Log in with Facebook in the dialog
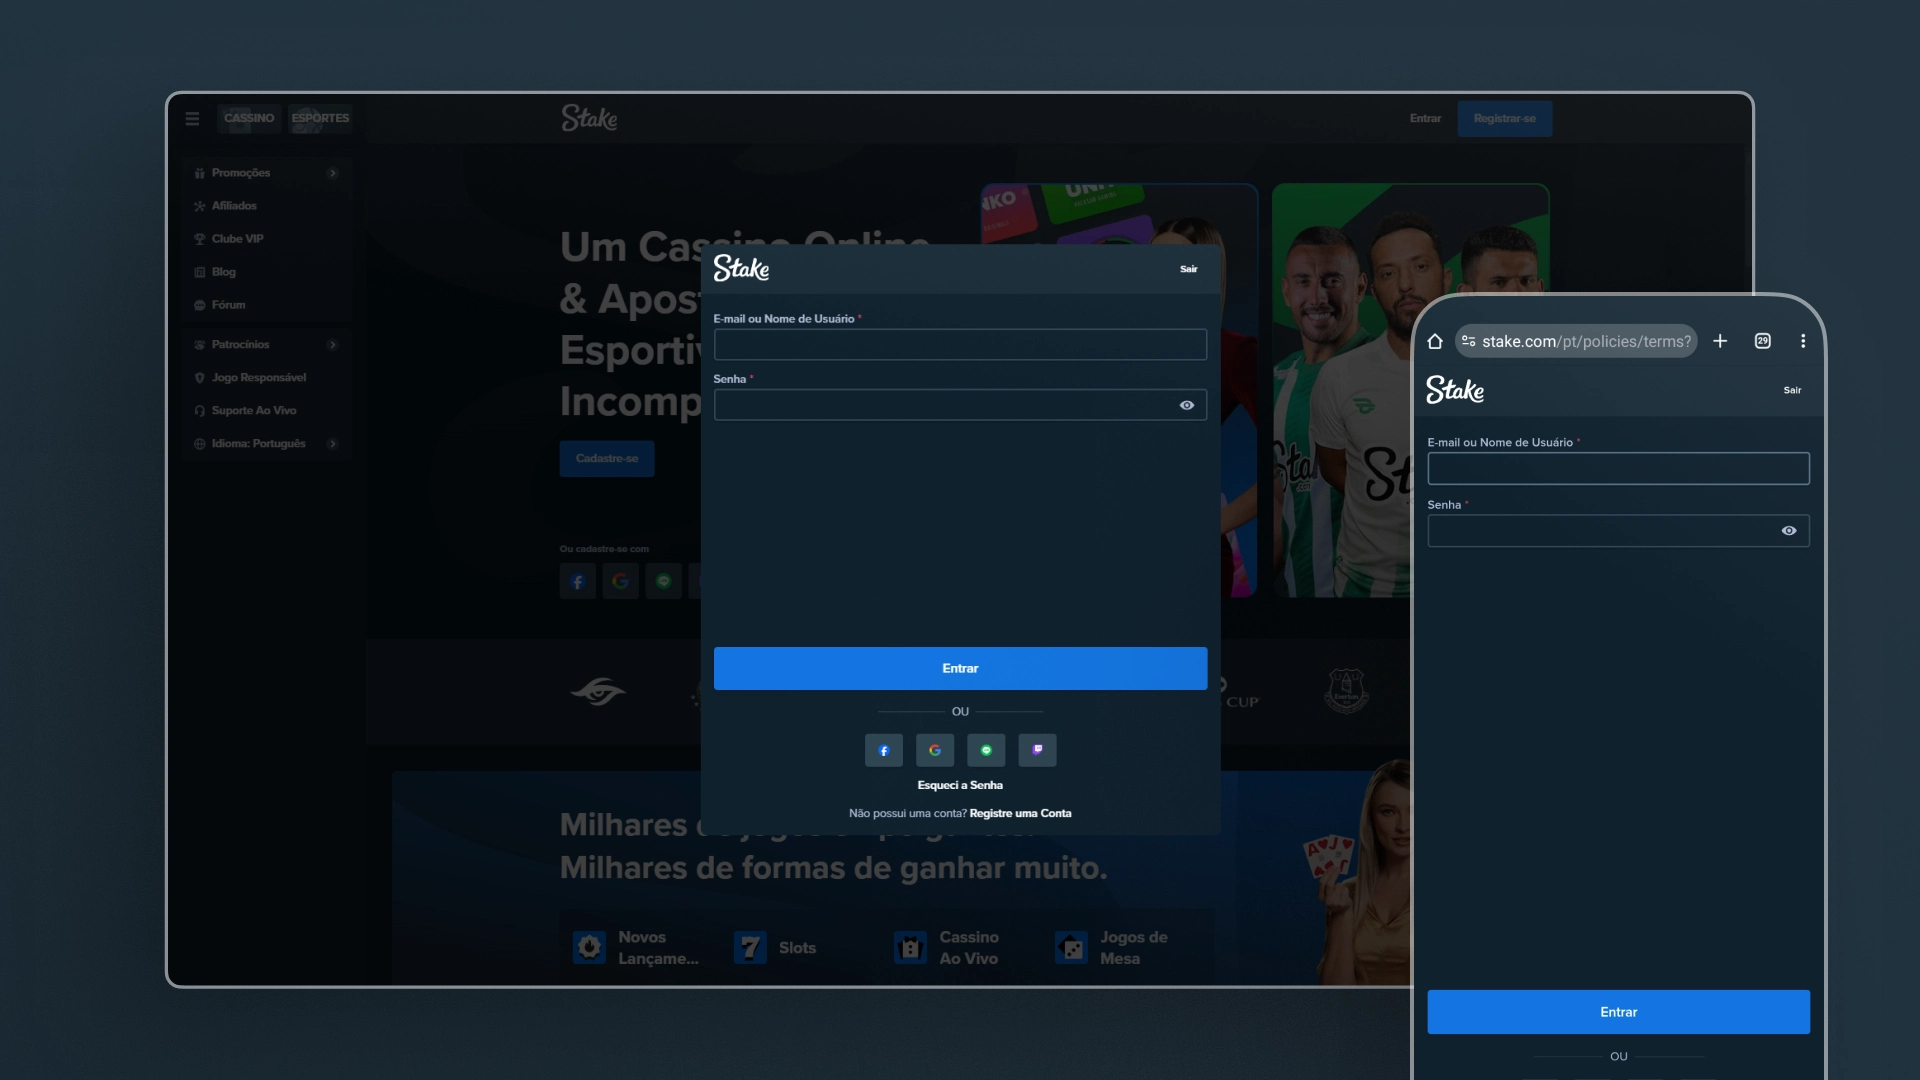Image resolution: width=1920 pixels, height=1080 pixels. (x=884, y=750)
